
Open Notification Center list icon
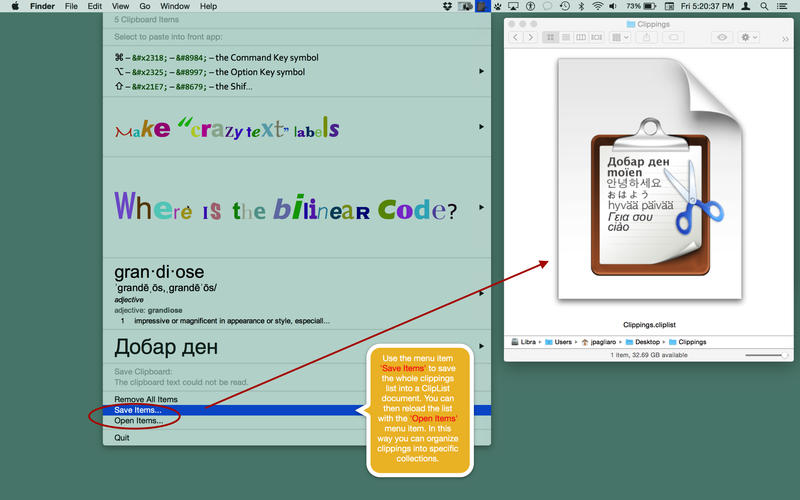[782, 6]
